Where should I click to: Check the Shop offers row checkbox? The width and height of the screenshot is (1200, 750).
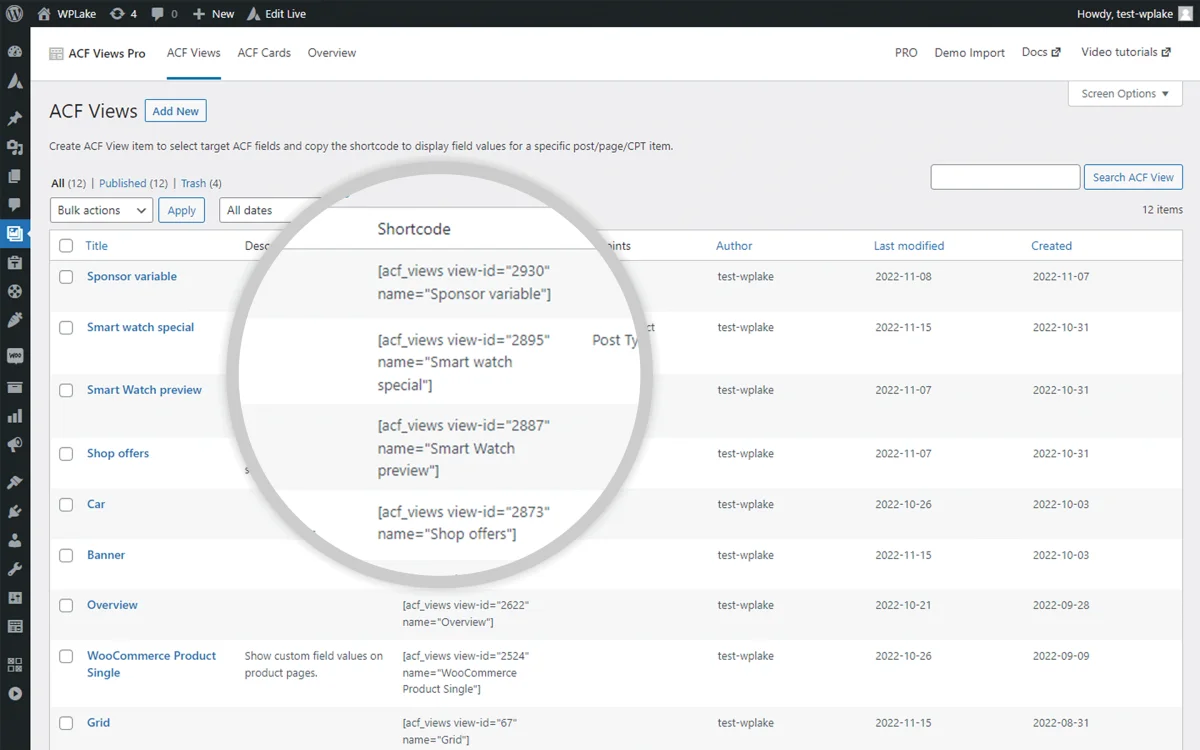[66, 454]
